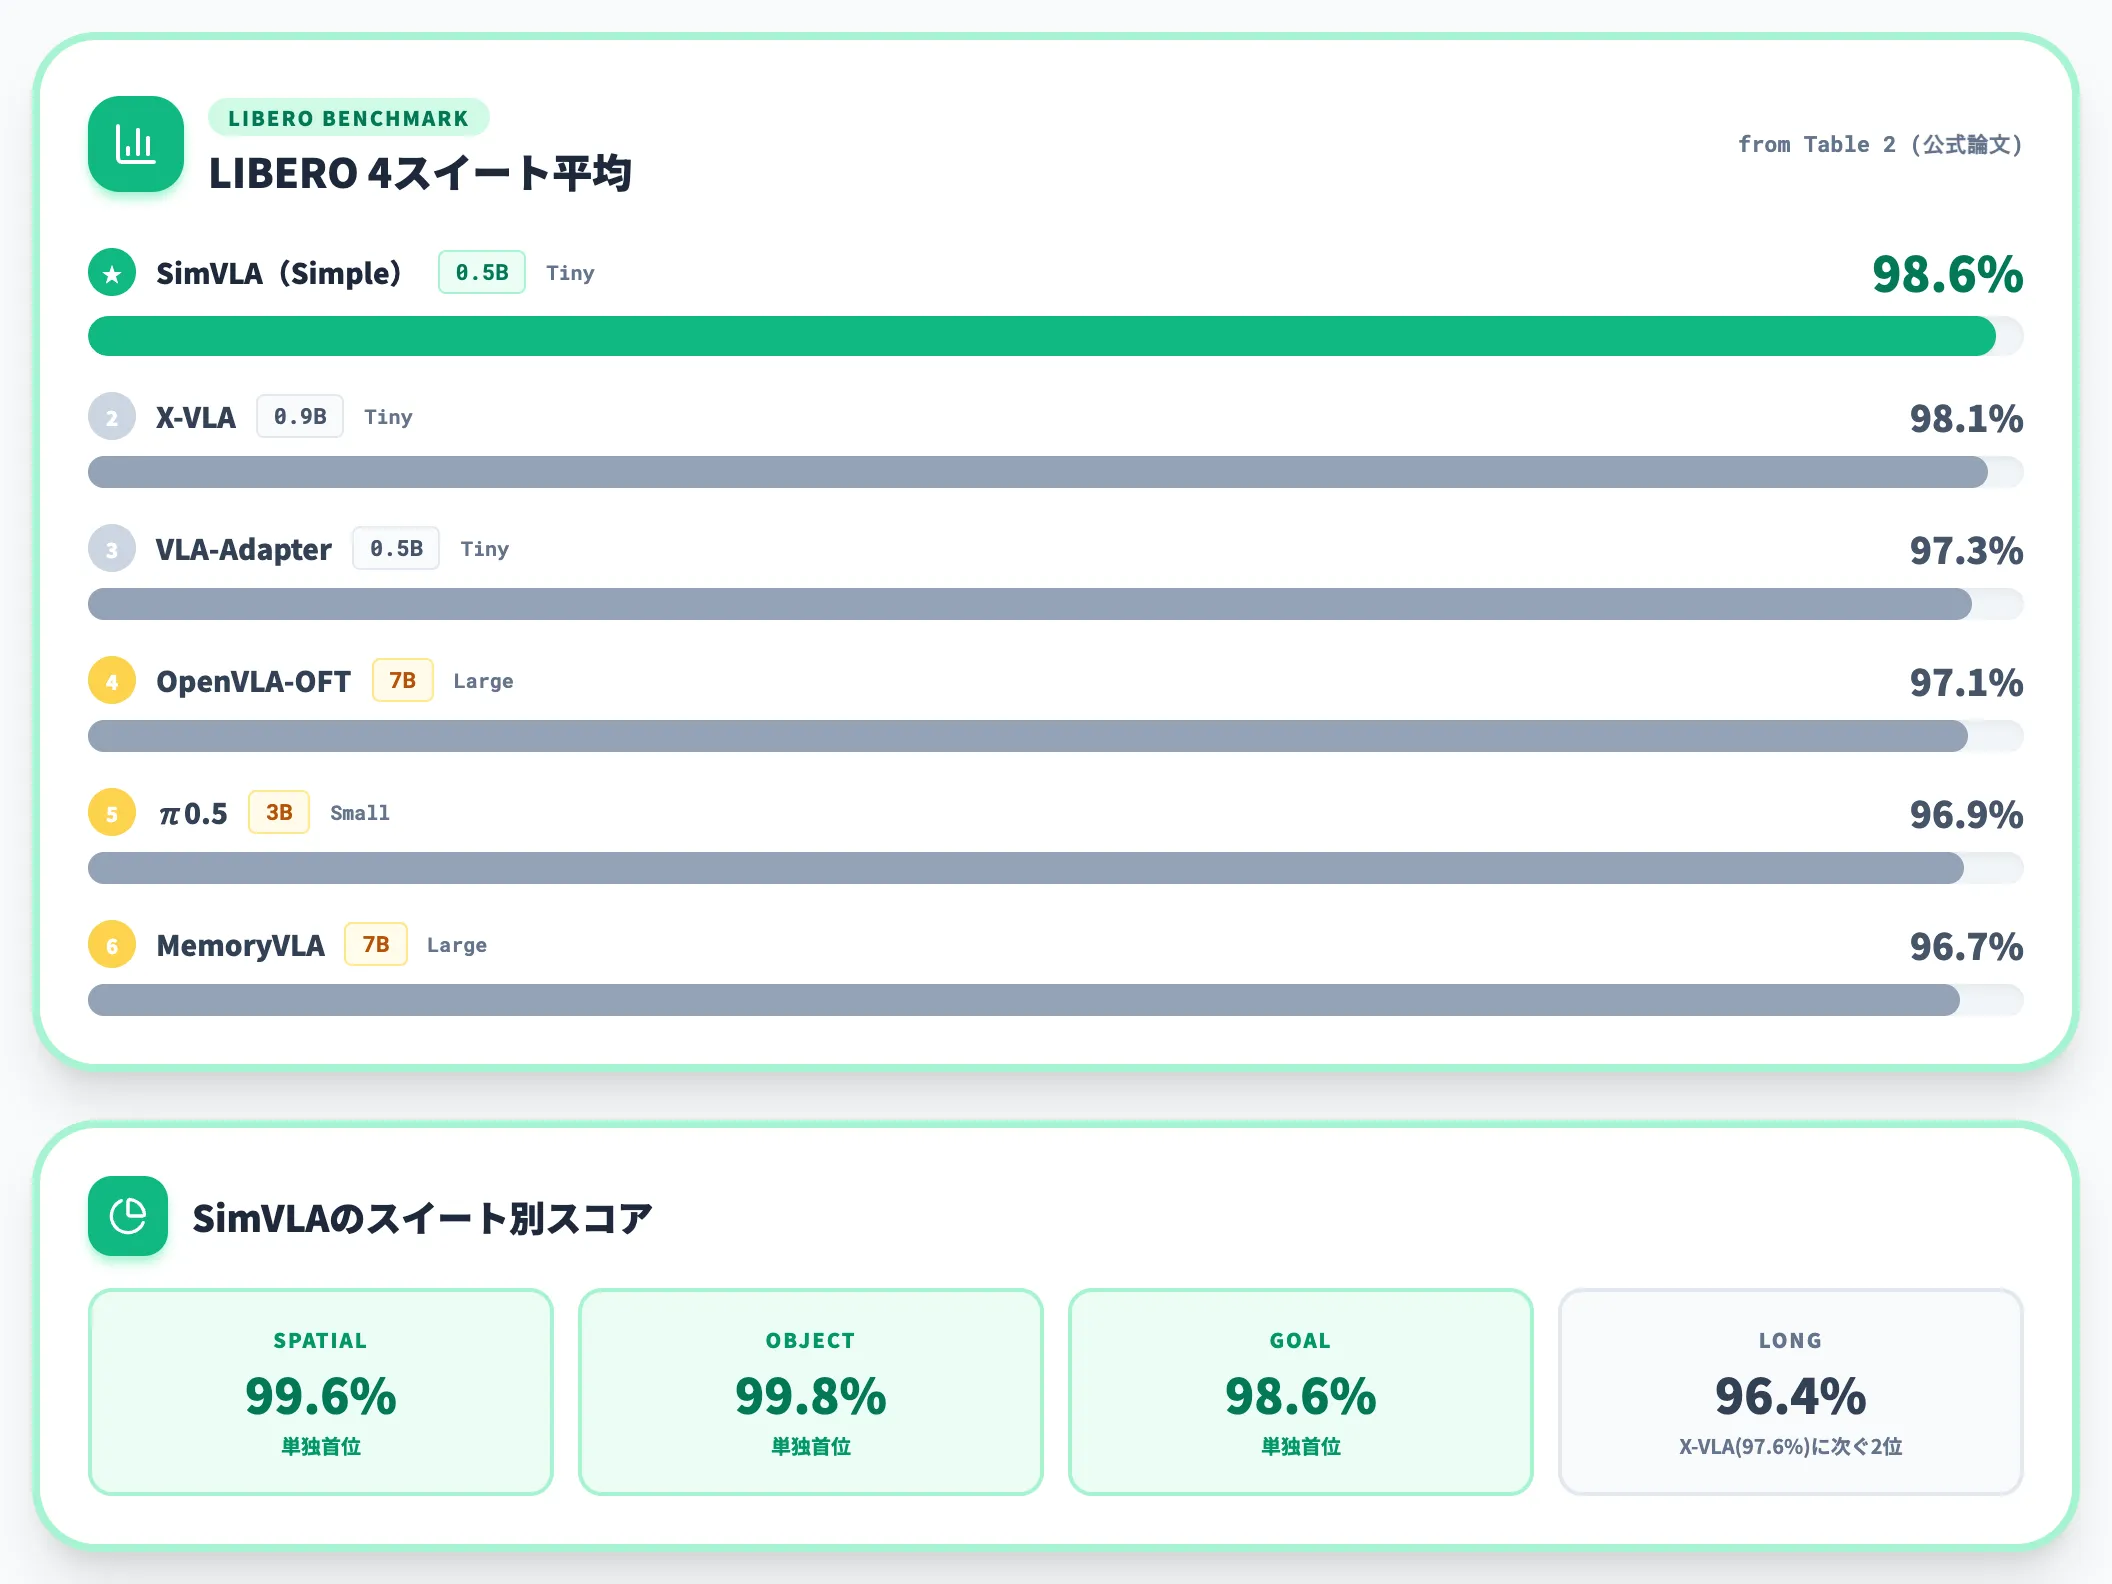Click the 0.5B size tag for VLA-Adapter
The image size is (2112, 1584).
point(396,548)
